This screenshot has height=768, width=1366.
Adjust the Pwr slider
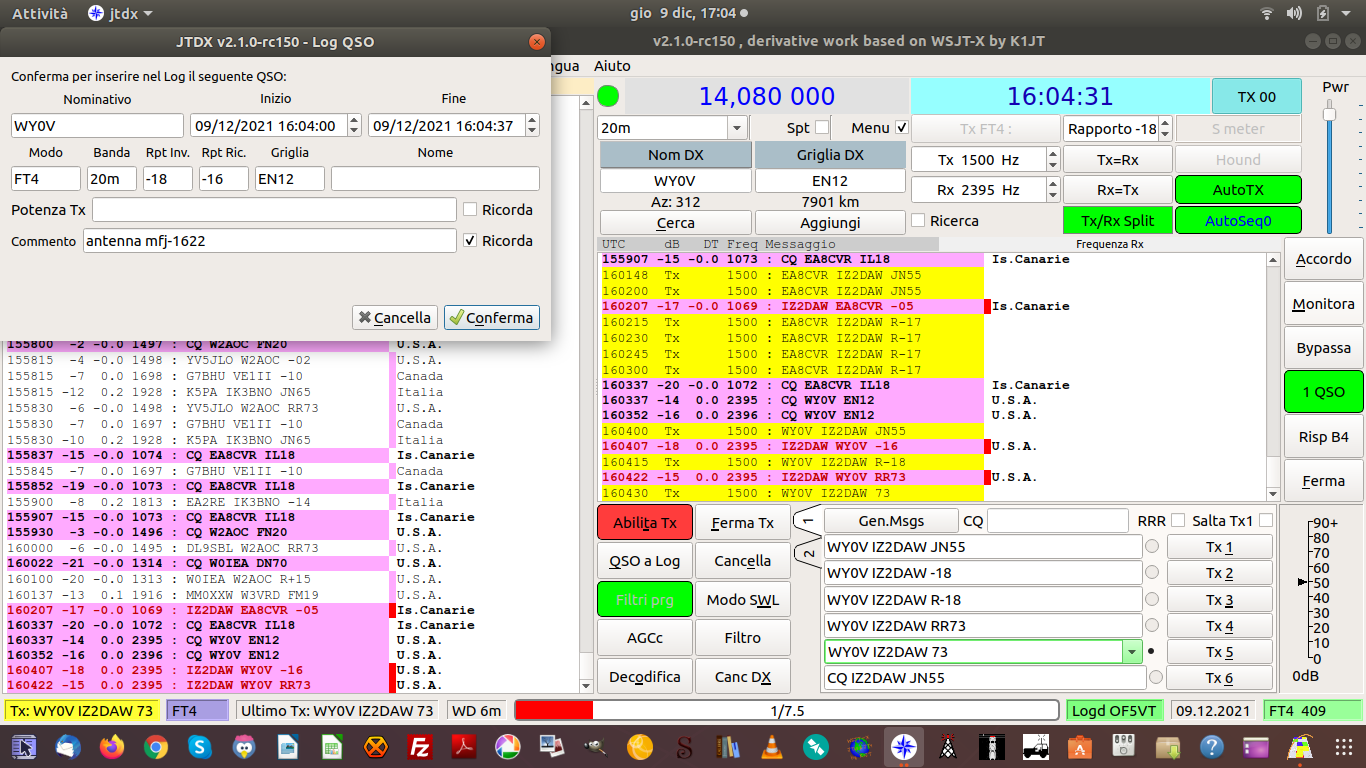[x=1329, y=116]
